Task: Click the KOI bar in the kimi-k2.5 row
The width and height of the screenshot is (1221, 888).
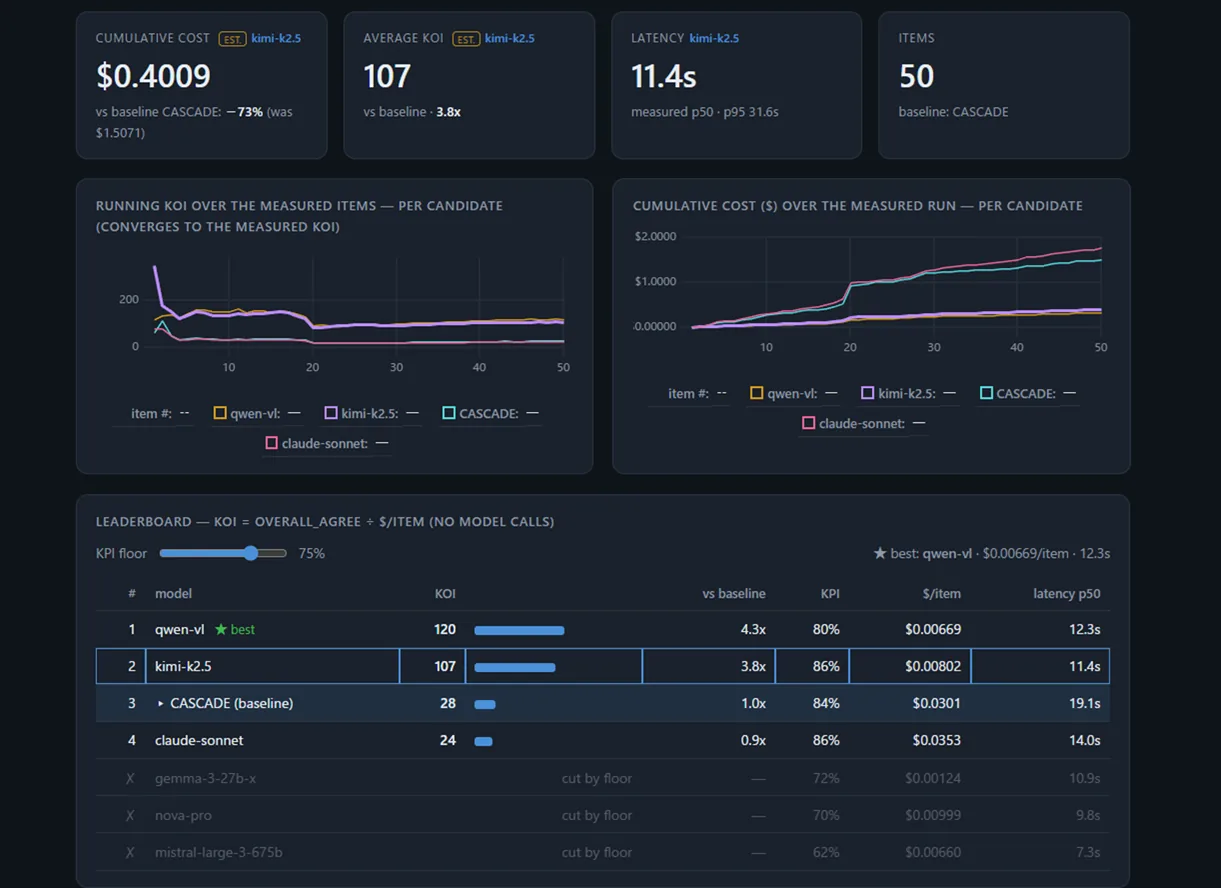Action: click(514, 667)
